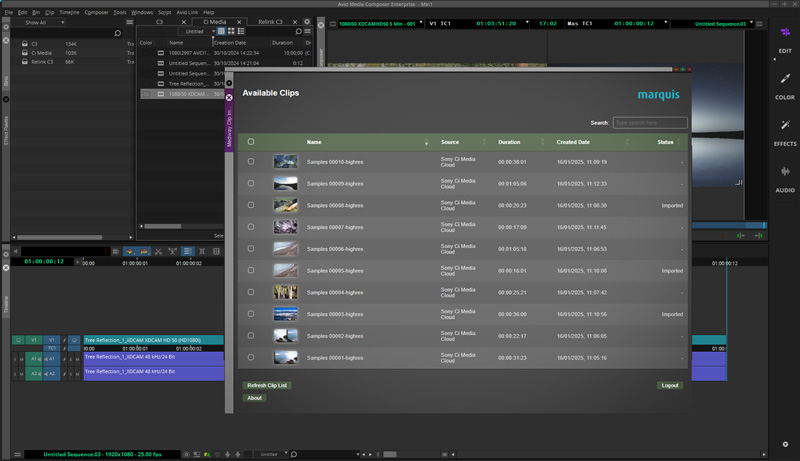Switch the Ci Media bin to frame view
This screenshot has height=461, width=800.
(231, 32)
